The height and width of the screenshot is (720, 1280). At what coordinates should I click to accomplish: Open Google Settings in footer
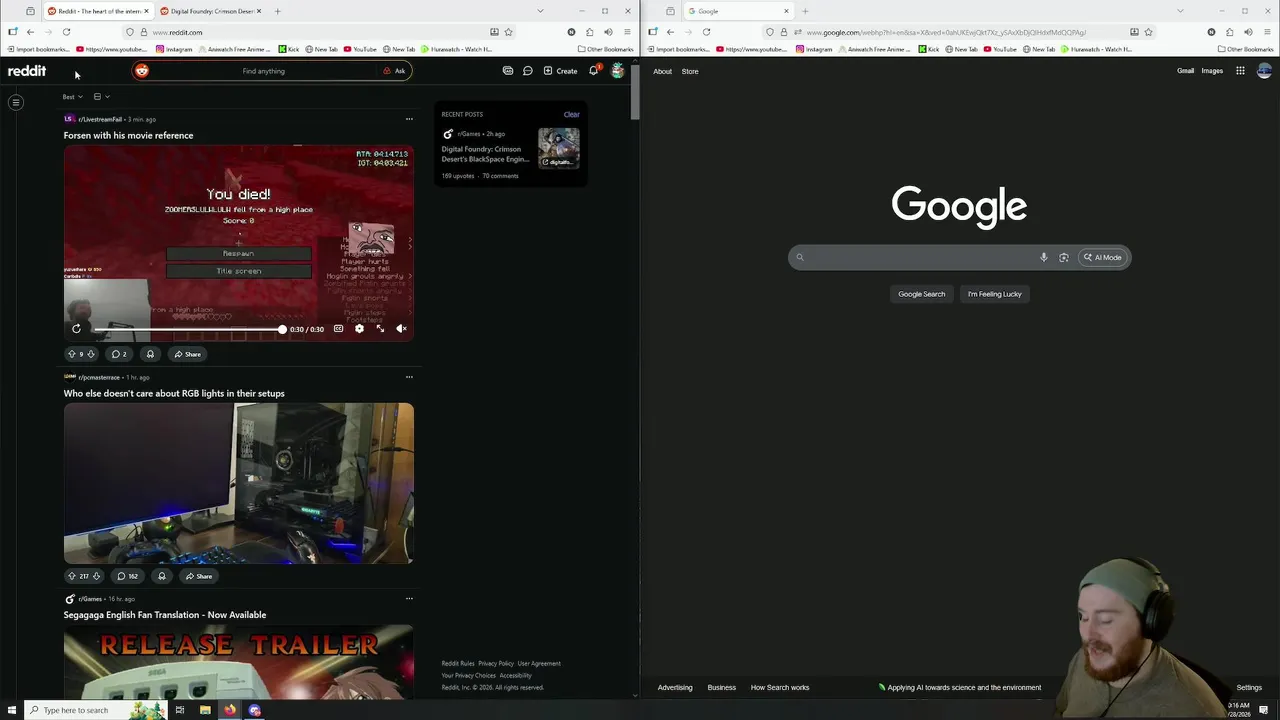click(x=1249, y=687)
